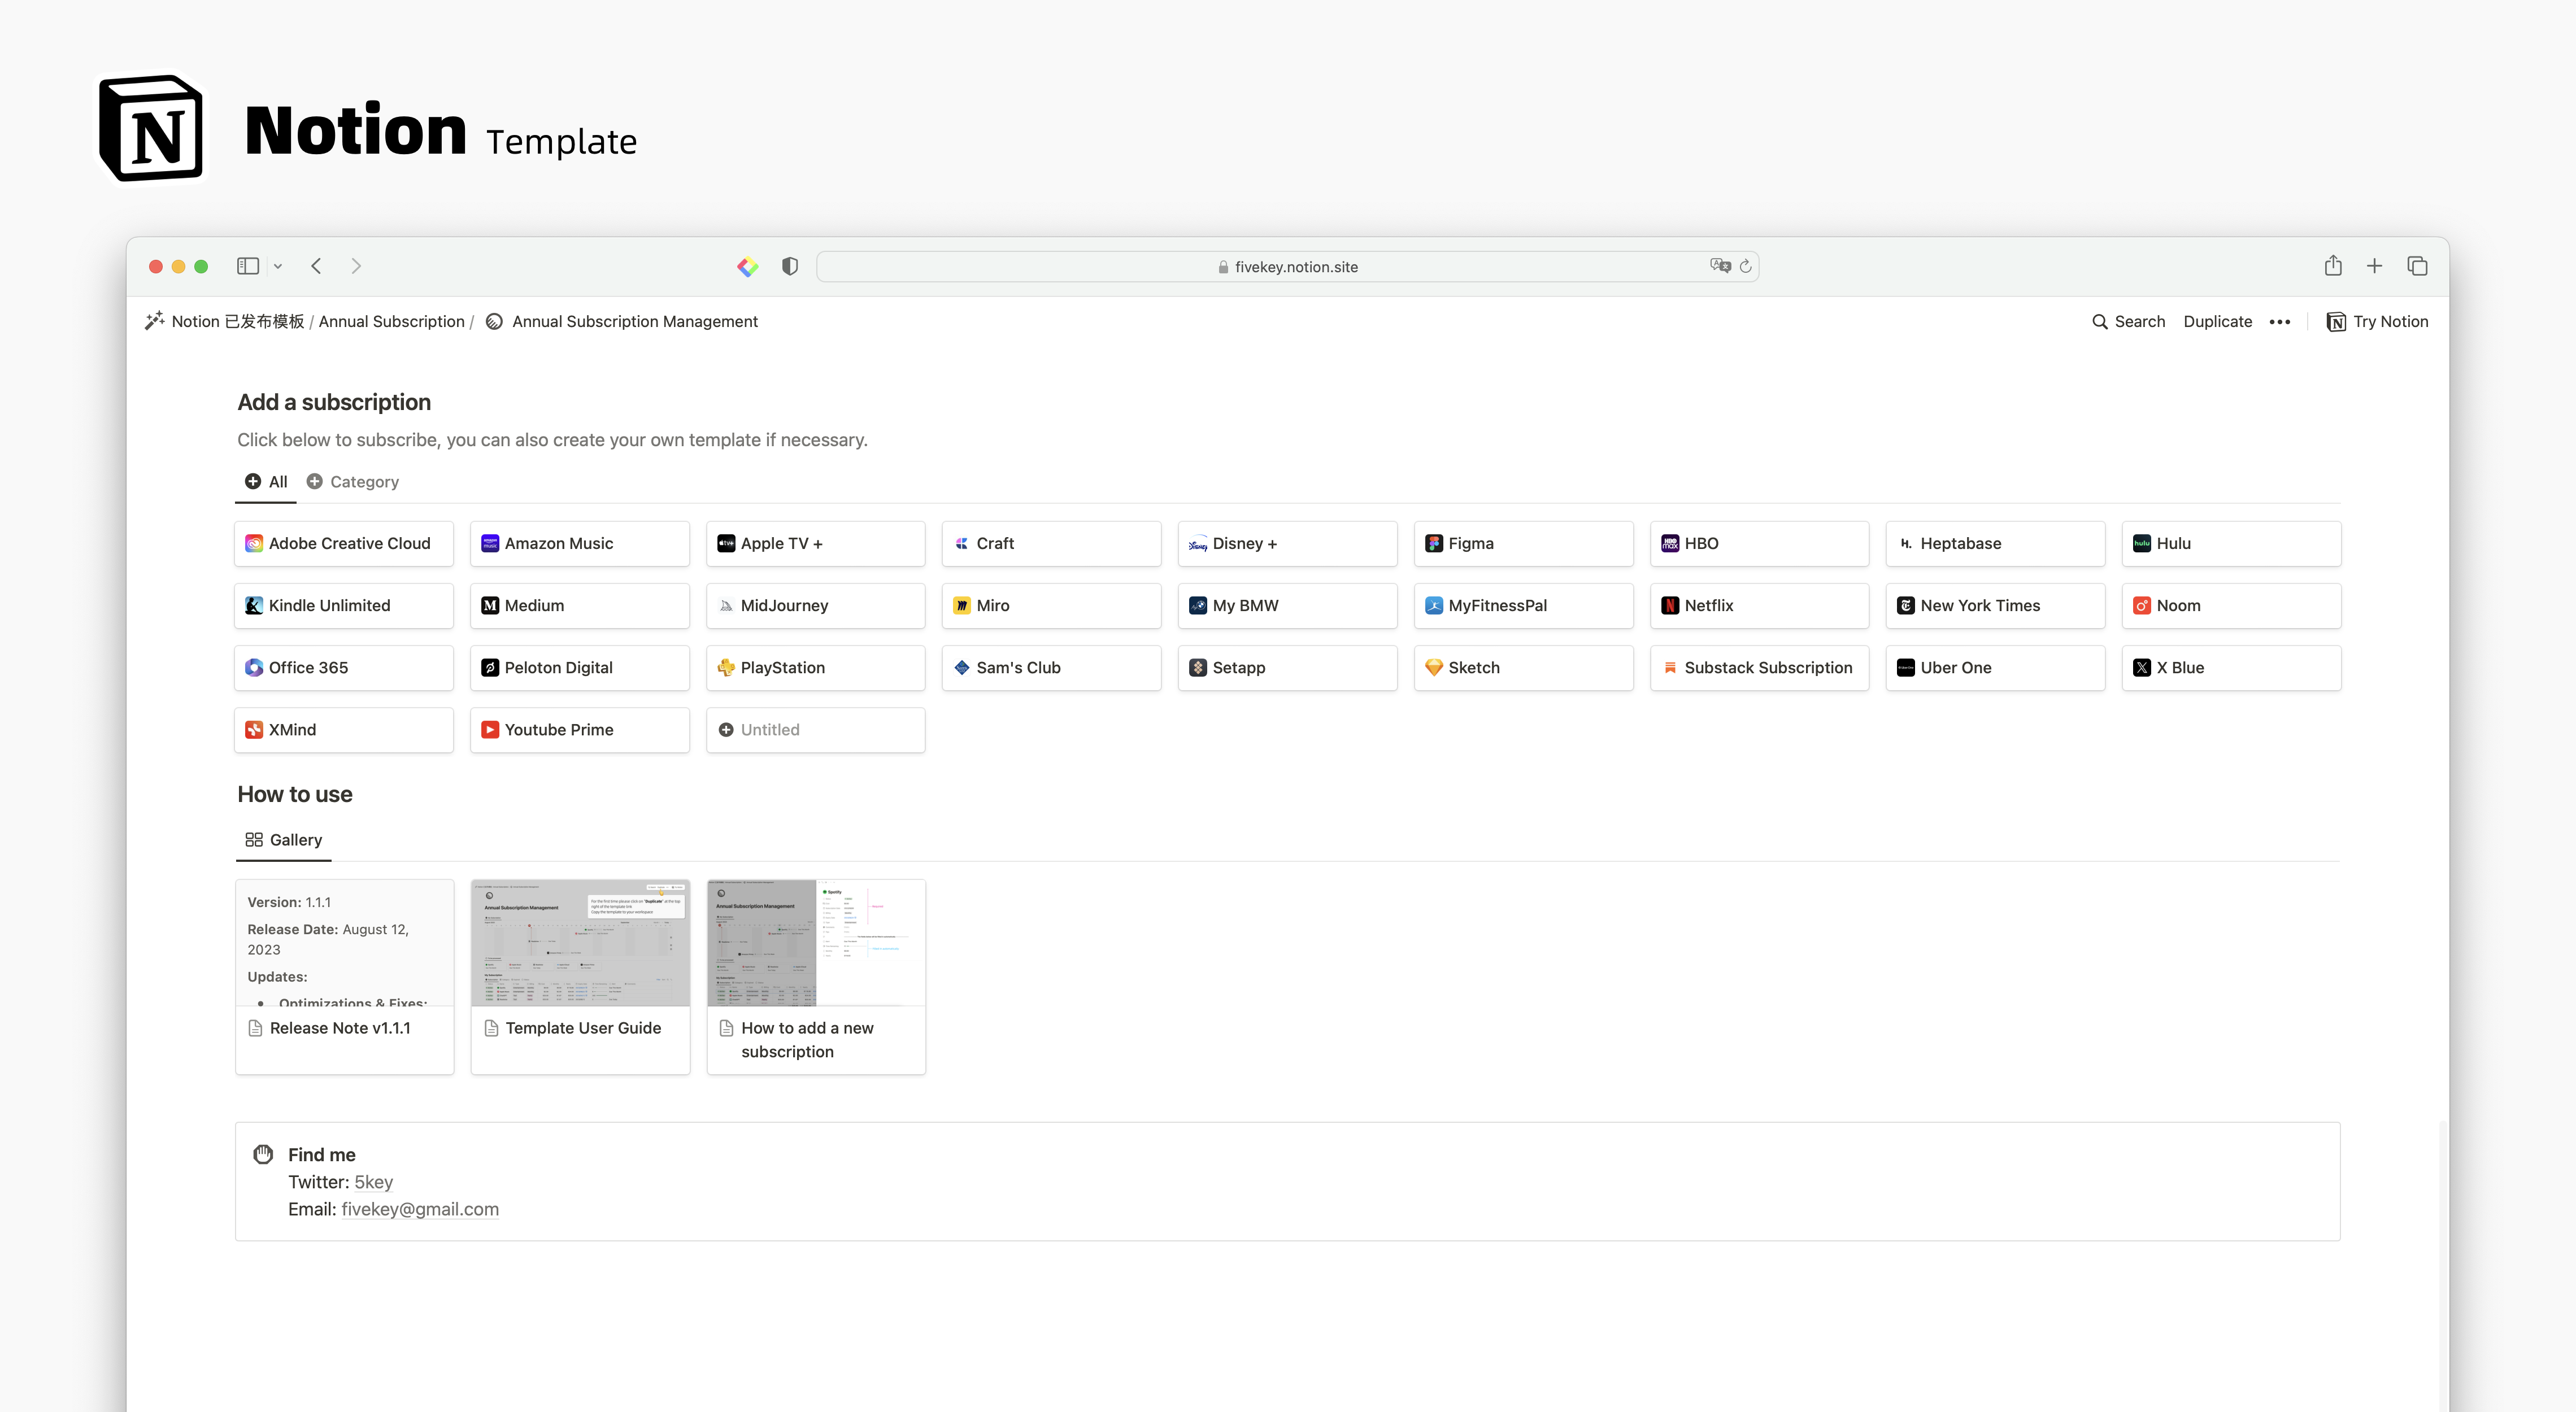The width and height of the screenshot is (2576, 1412).
Task: Click the Untitled new template button
Action: pyautogui.click(x=816, y=730)
